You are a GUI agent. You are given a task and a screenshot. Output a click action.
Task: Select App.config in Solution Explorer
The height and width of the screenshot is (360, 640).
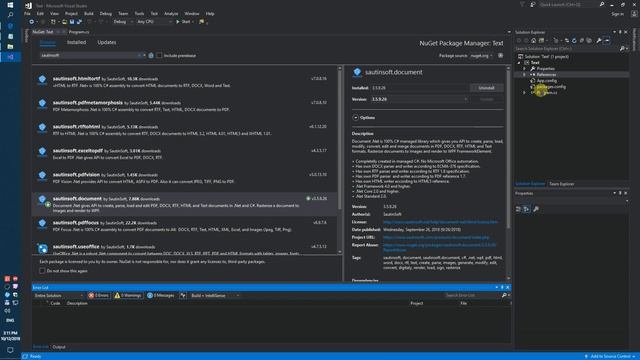point(547,81)
